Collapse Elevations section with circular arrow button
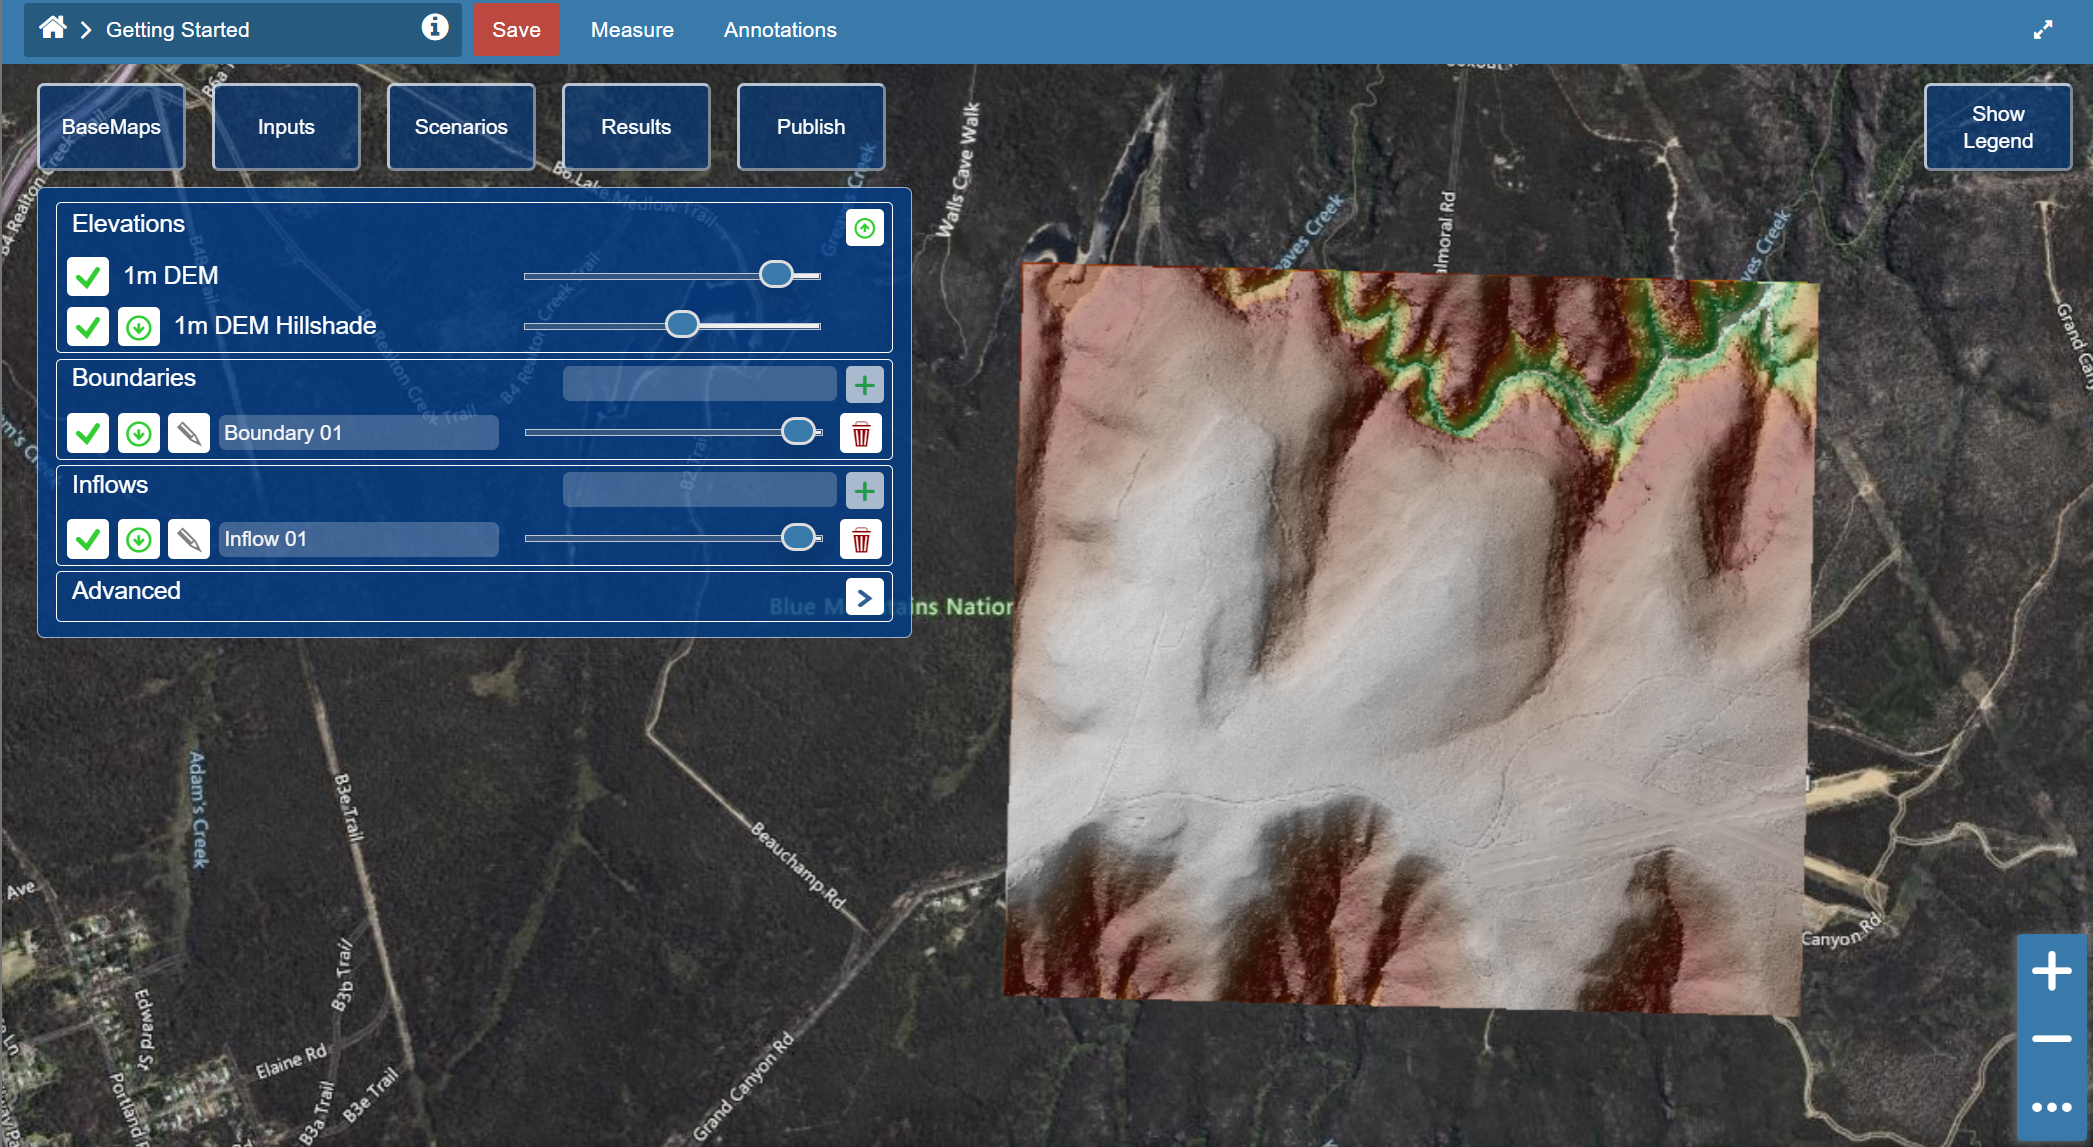2093x1147 pixels. (864, 228)
